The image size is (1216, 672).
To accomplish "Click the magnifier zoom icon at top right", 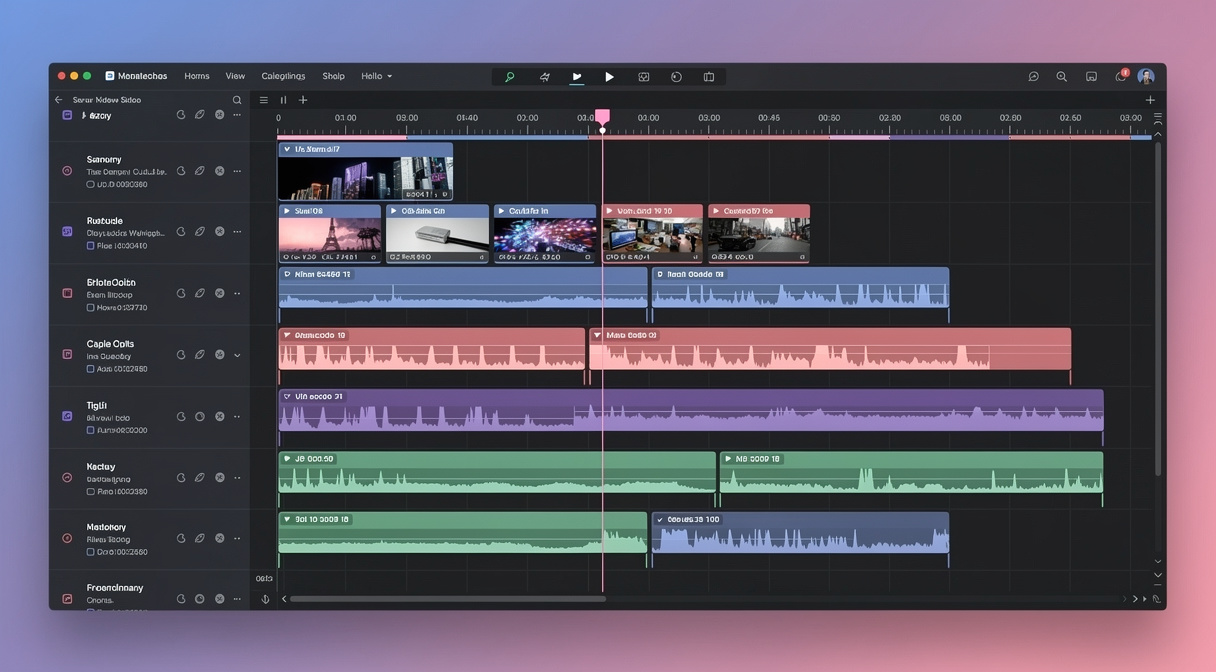I will pyautogui.click(x=1061, y=76).
